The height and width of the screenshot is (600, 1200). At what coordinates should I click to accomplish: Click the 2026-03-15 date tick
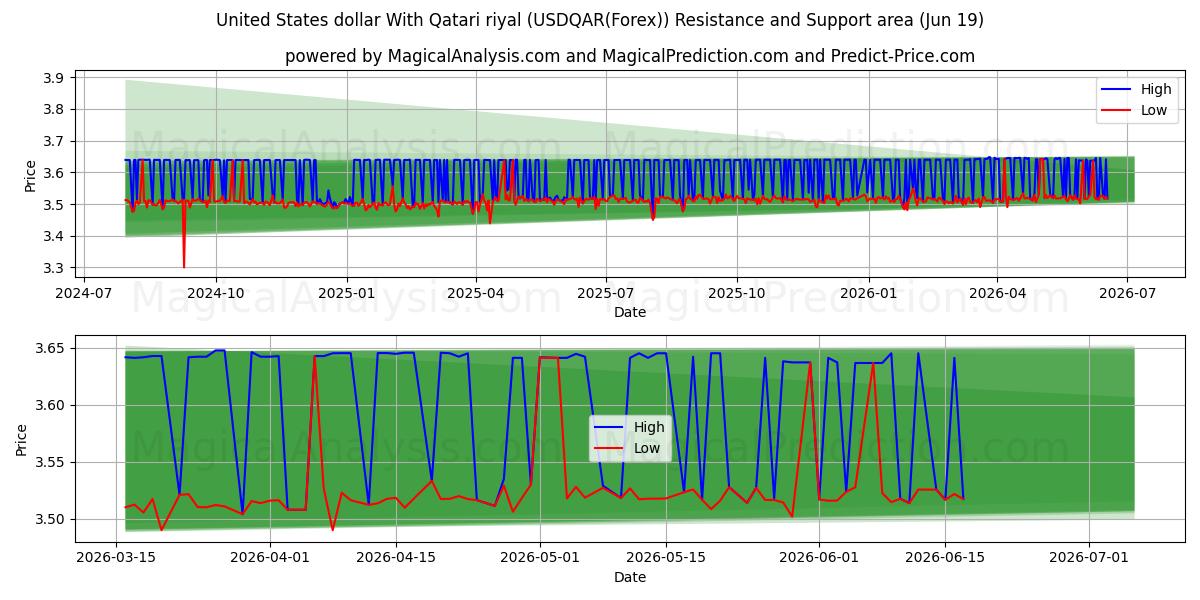tap(117, 558)
